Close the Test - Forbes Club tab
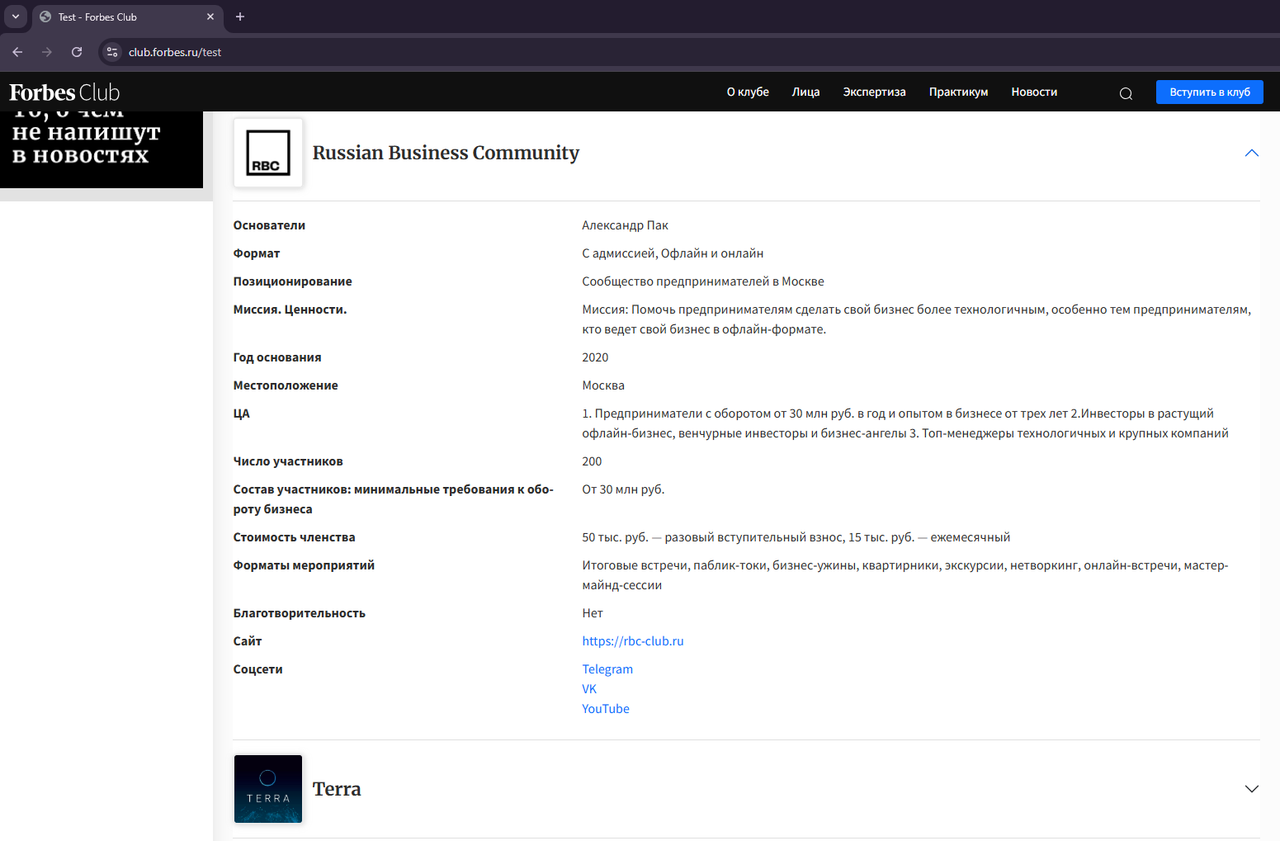The height and width of the screenshot is (841, 1280). point(211,17)
